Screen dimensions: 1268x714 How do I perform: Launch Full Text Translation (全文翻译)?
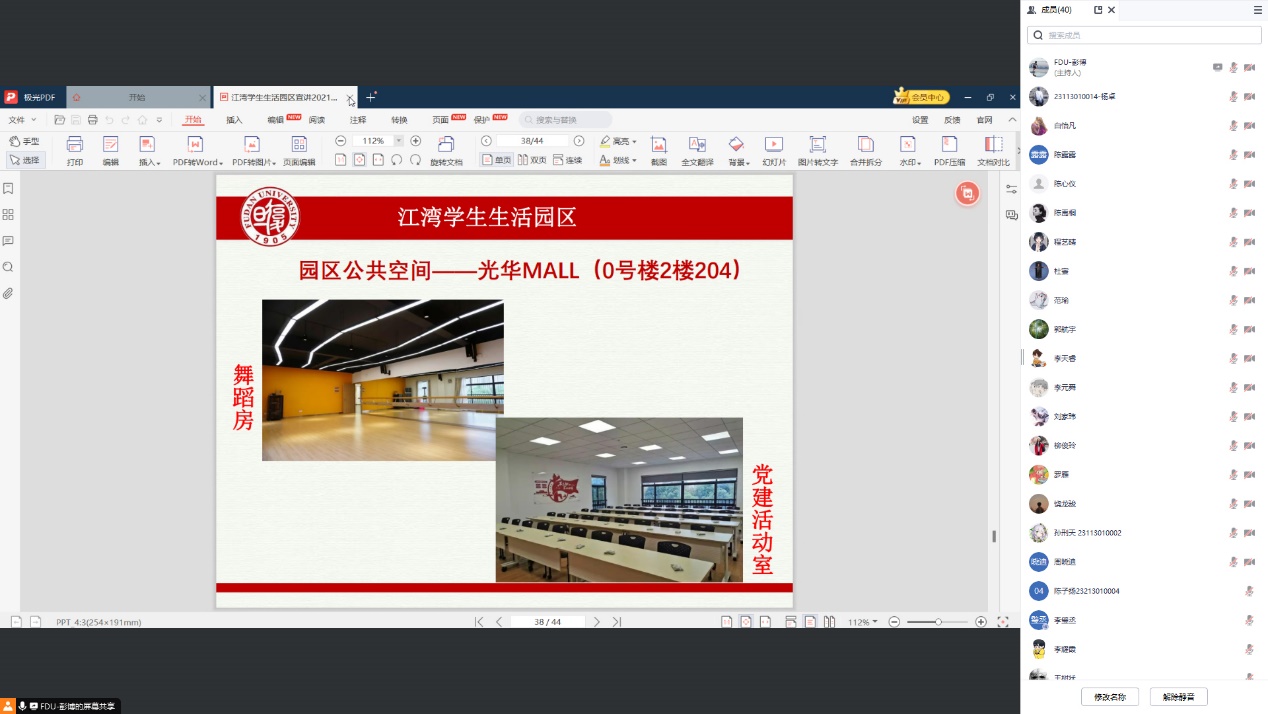pyautogui.click(x=697, y=150)
